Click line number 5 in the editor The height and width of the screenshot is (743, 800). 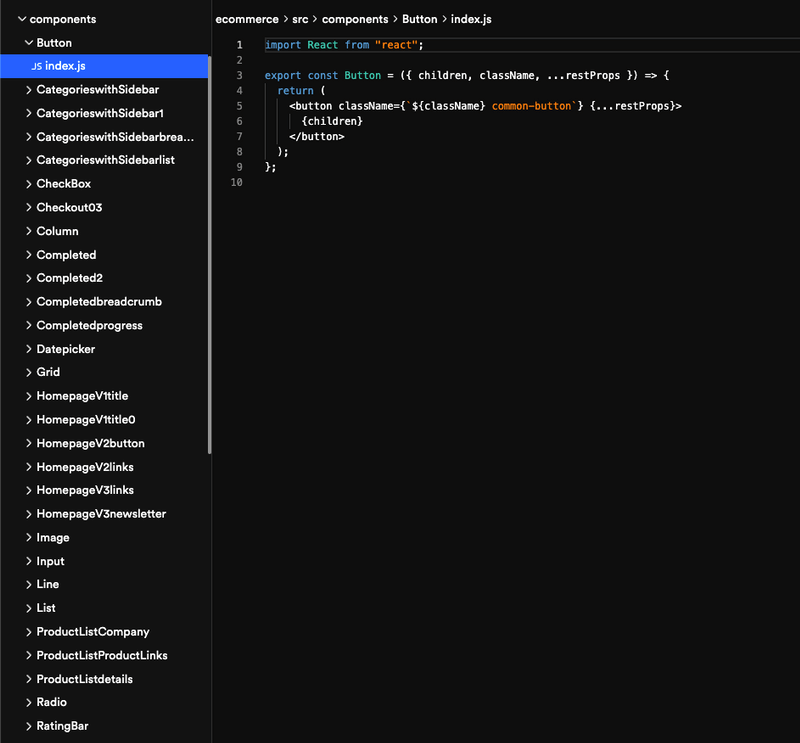(240, 105)
